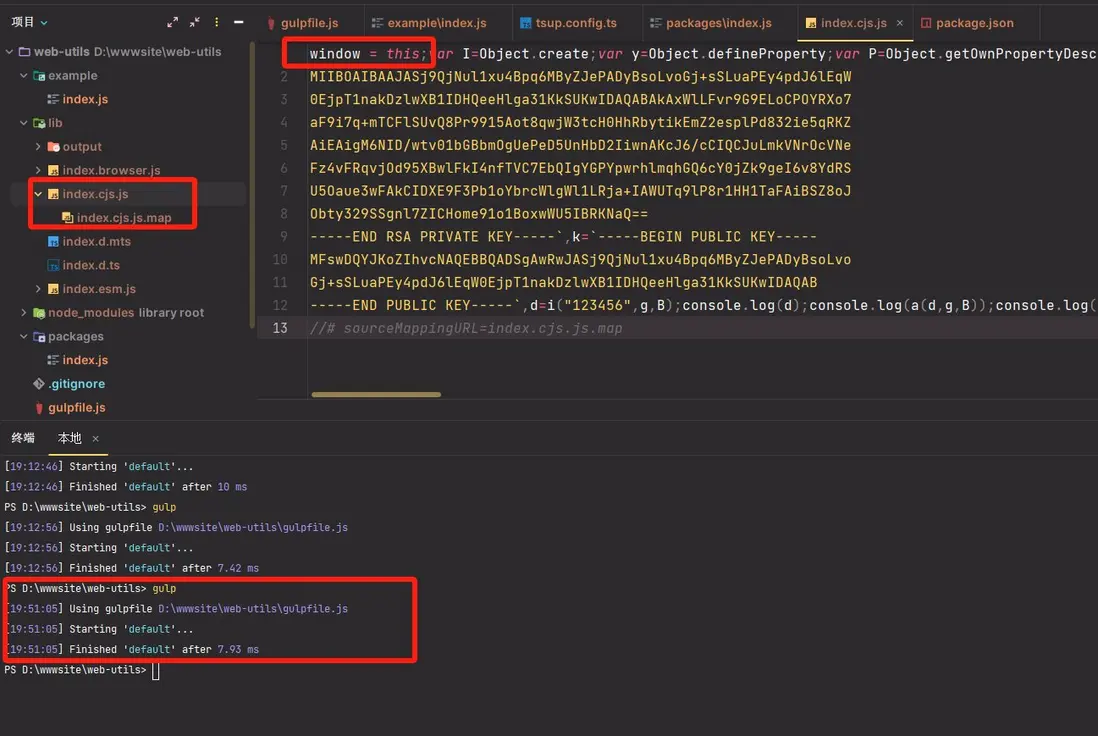Open the Project view dropdown

pyautogui.click(x=29, y=22)
